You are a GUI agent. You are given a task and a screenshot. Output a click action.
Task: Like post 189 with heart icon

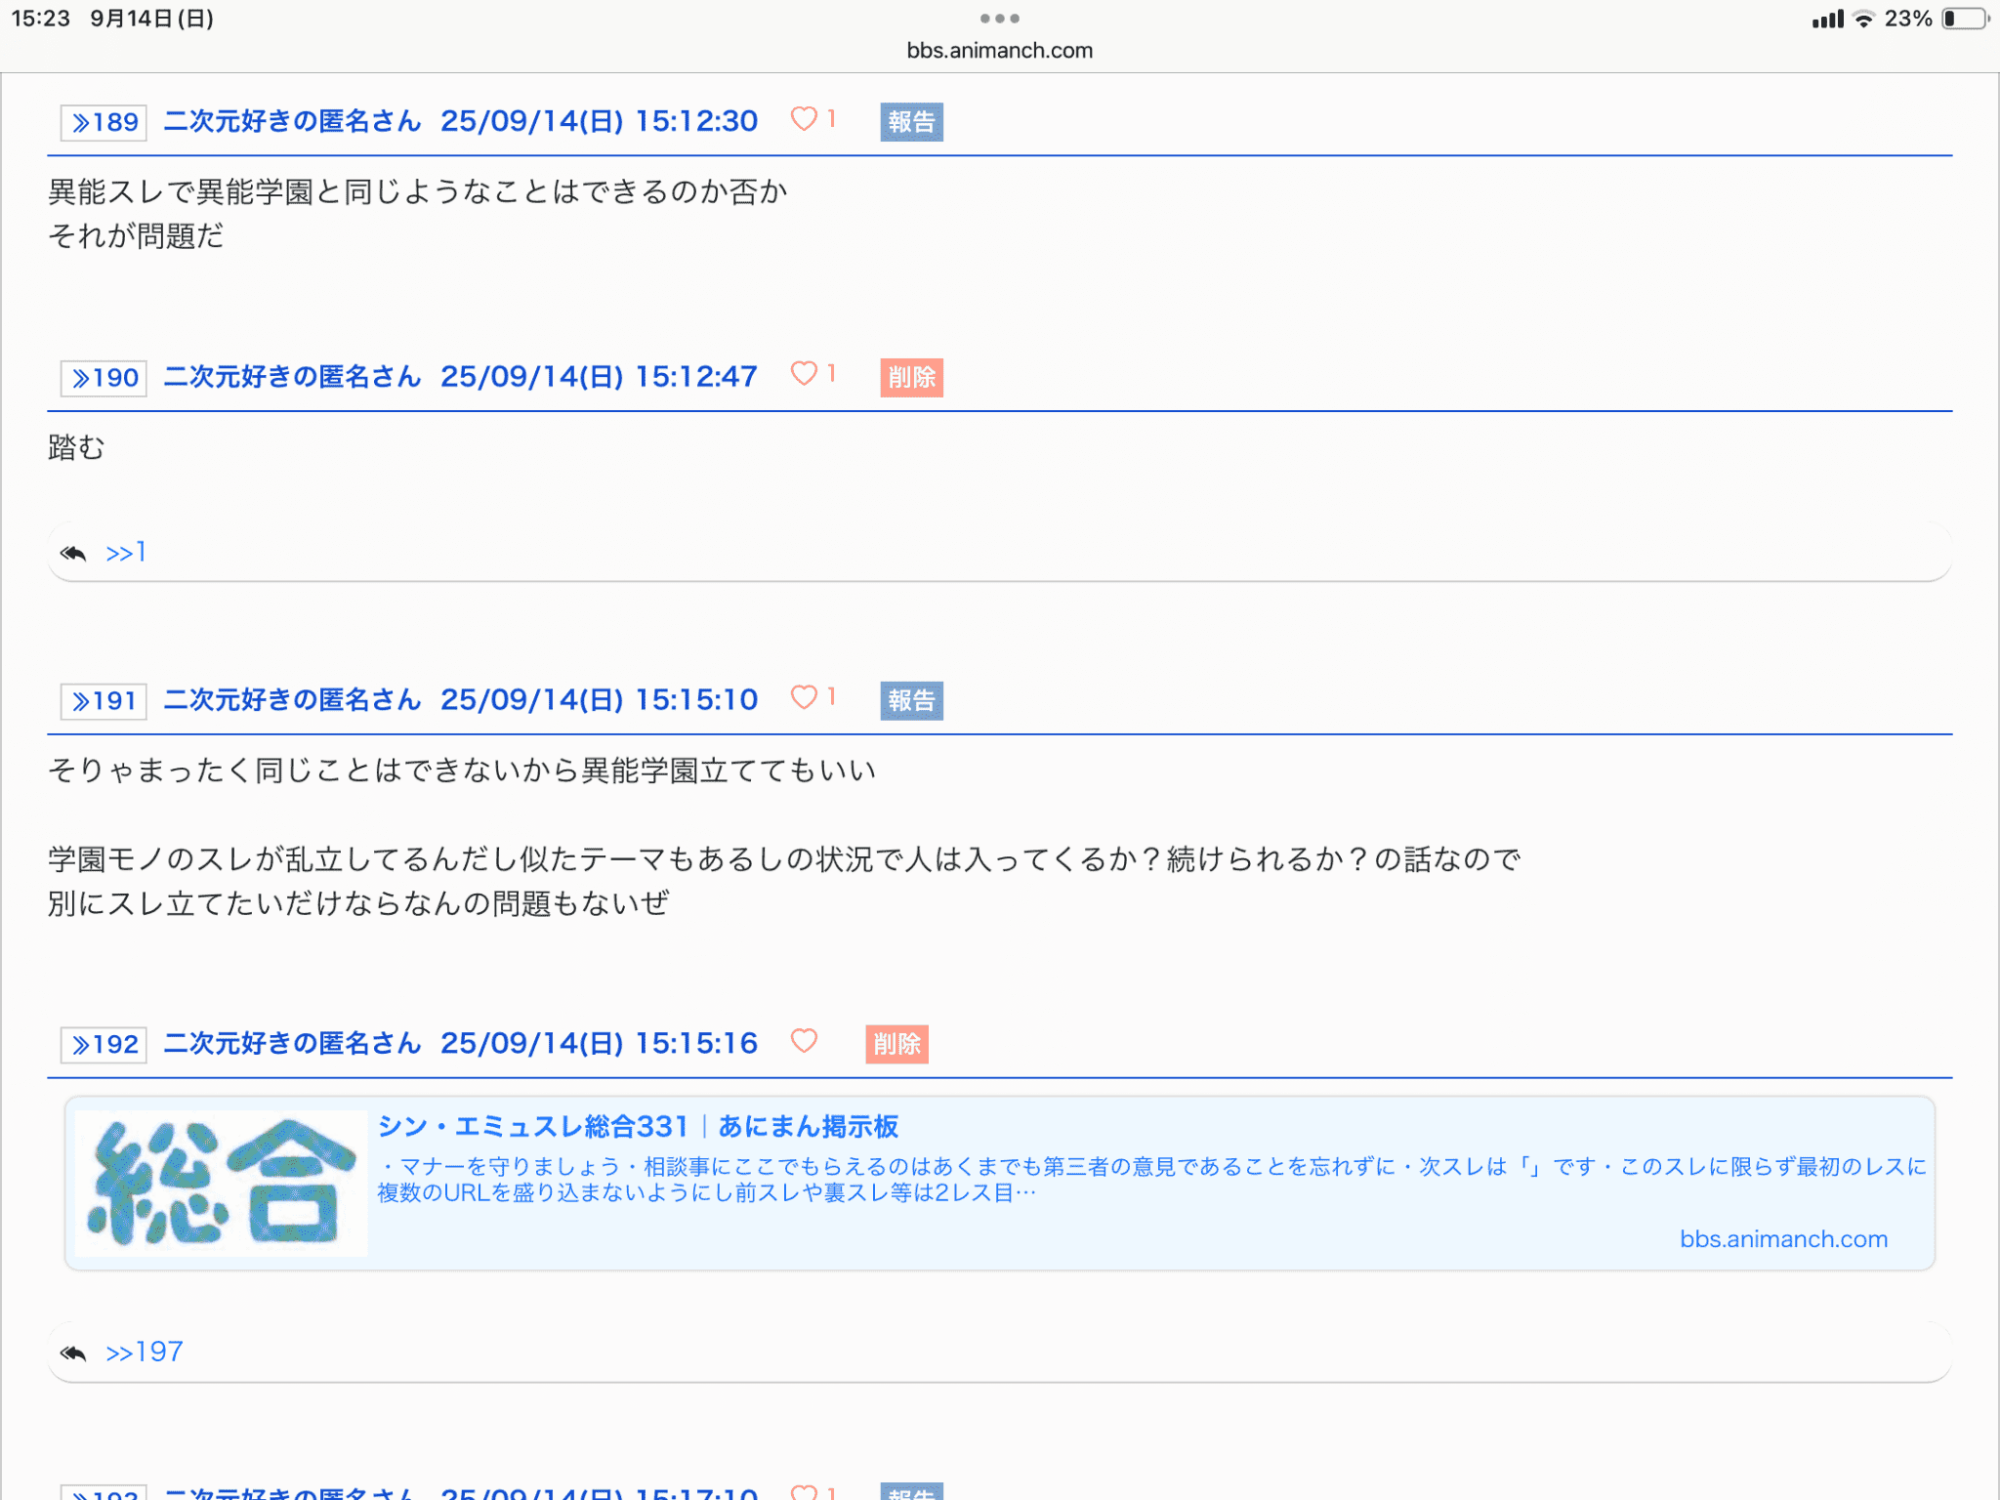804,119
